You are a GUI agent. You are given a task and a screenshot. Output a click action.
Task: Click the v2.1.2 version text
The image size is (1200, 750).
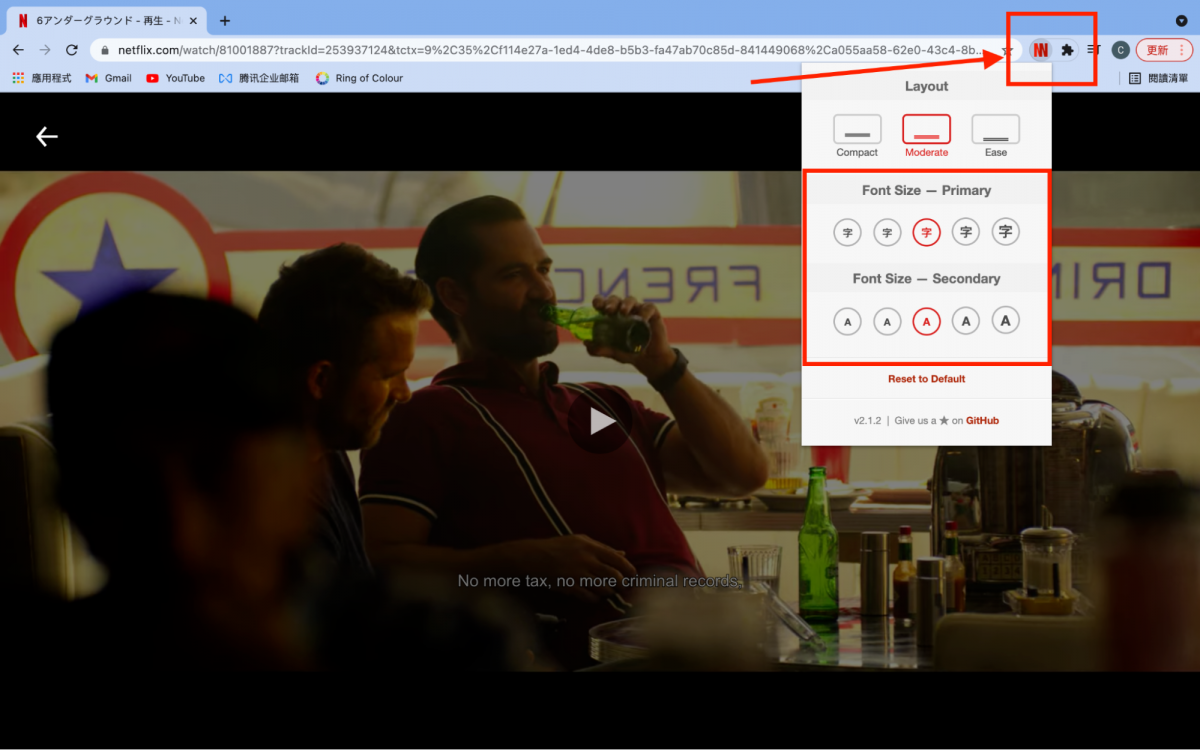[x=867, y=421]
